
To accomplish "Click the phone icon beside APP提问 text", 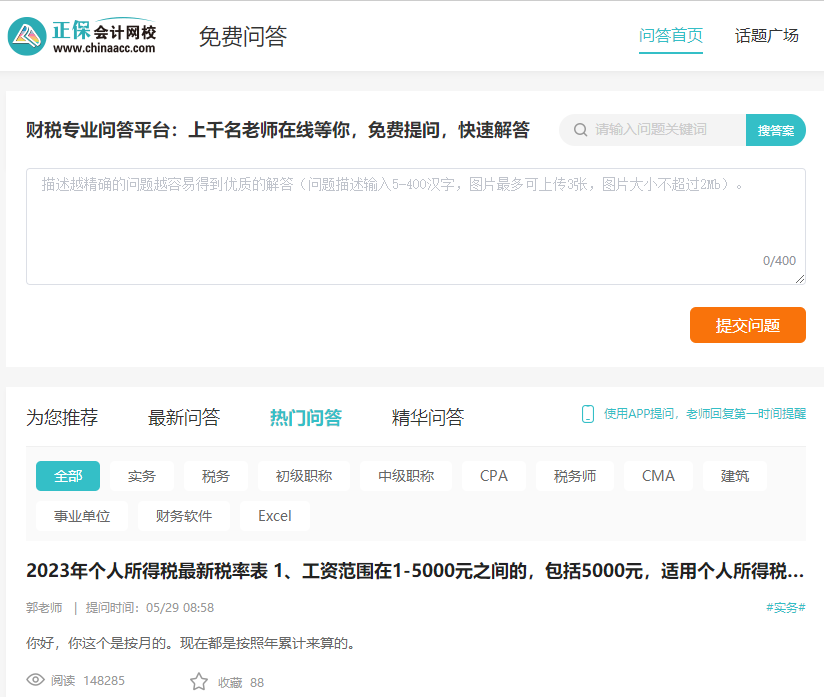I will pyautogui.click(x=588, y=414).
